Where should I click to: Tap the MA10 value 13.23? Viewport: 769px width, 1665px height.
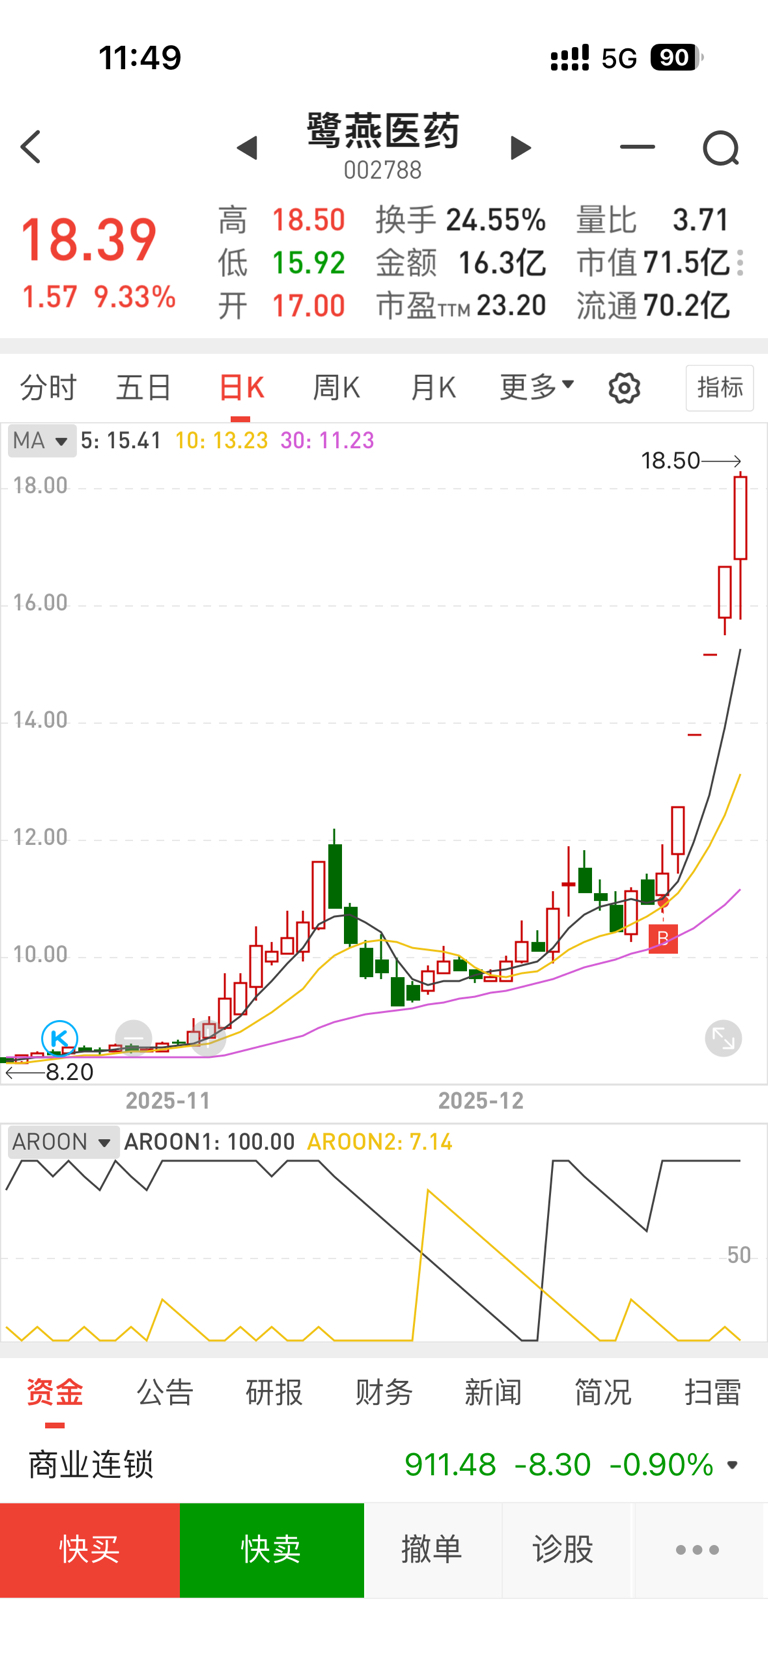pyautogui.click(x=241, y=441)
